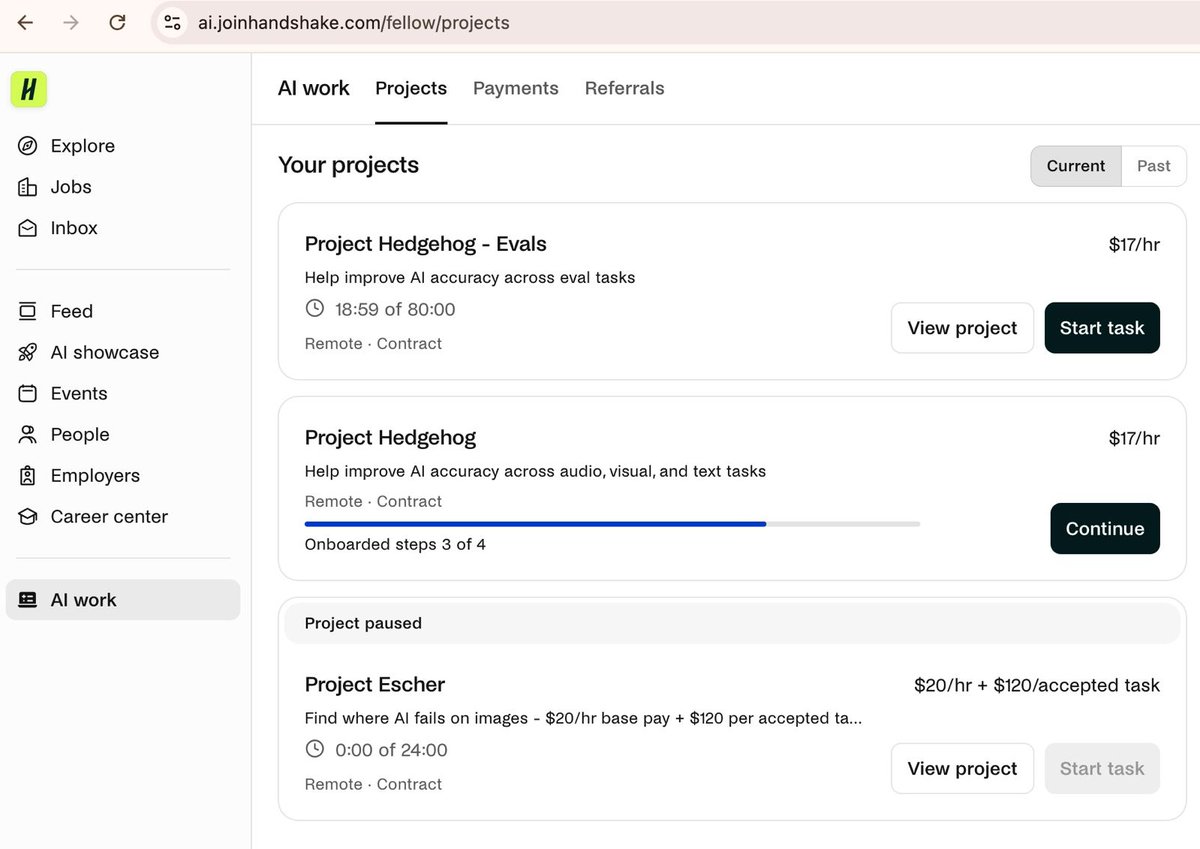Image resolution: width=1200 pixels, height=849 pixels.
Task: Open the Referrals tab
Action: click(625, 88)
